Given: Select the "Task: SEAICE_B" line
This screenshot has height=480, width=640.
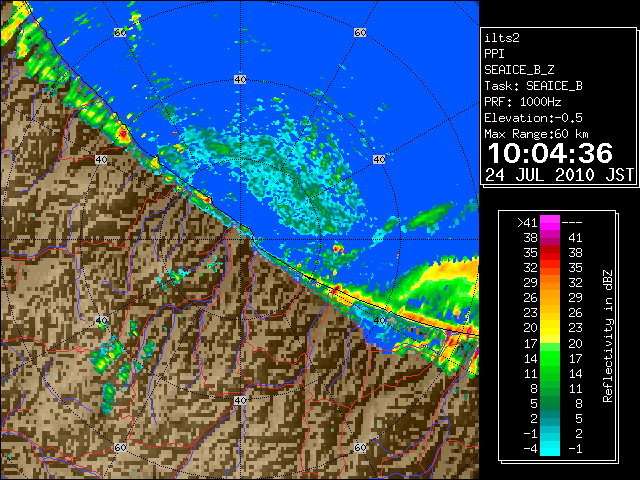Looking at the screenshot, I should click(533, 86).
